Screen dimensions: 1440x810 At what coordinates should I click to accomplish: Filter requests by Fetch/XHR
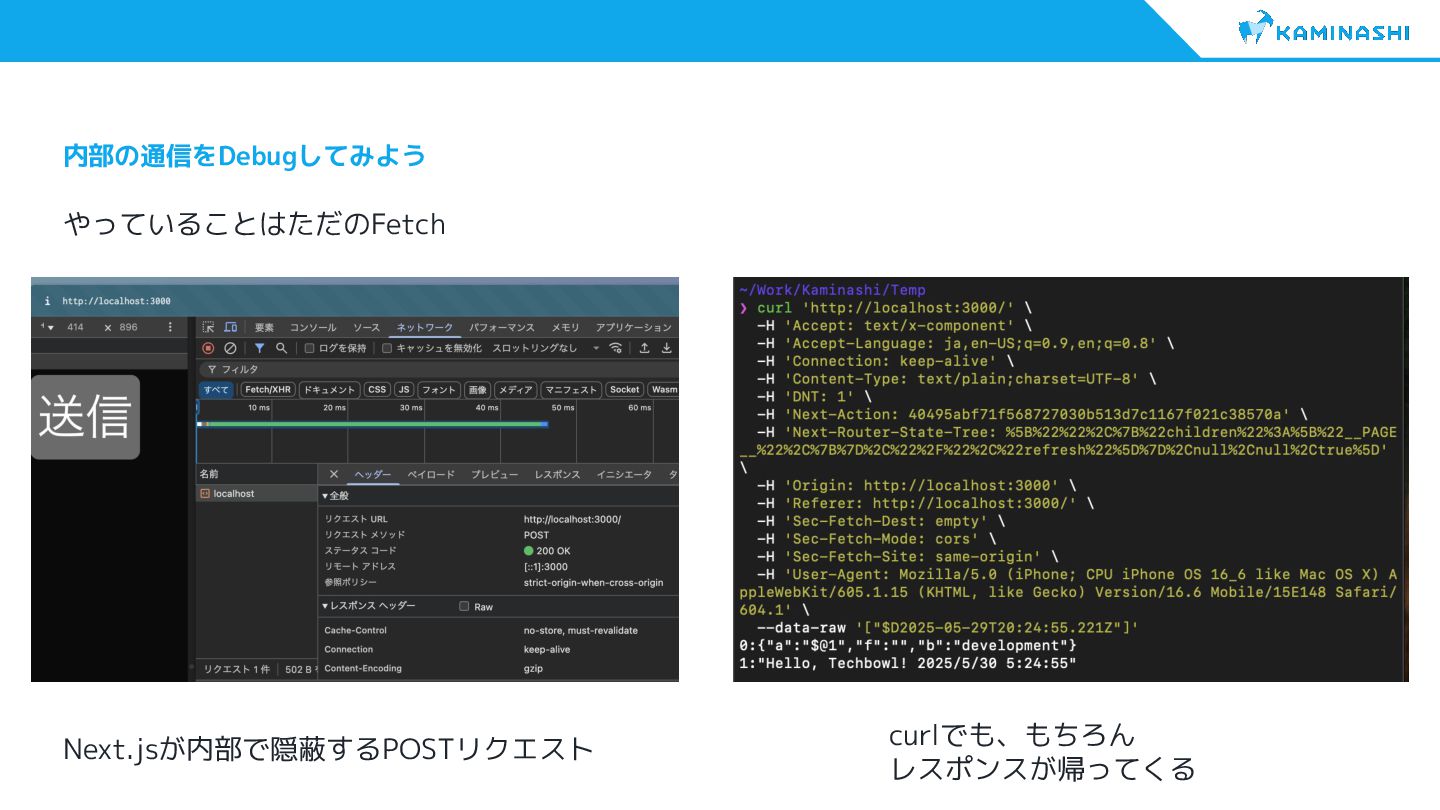[x=268, y=390]
